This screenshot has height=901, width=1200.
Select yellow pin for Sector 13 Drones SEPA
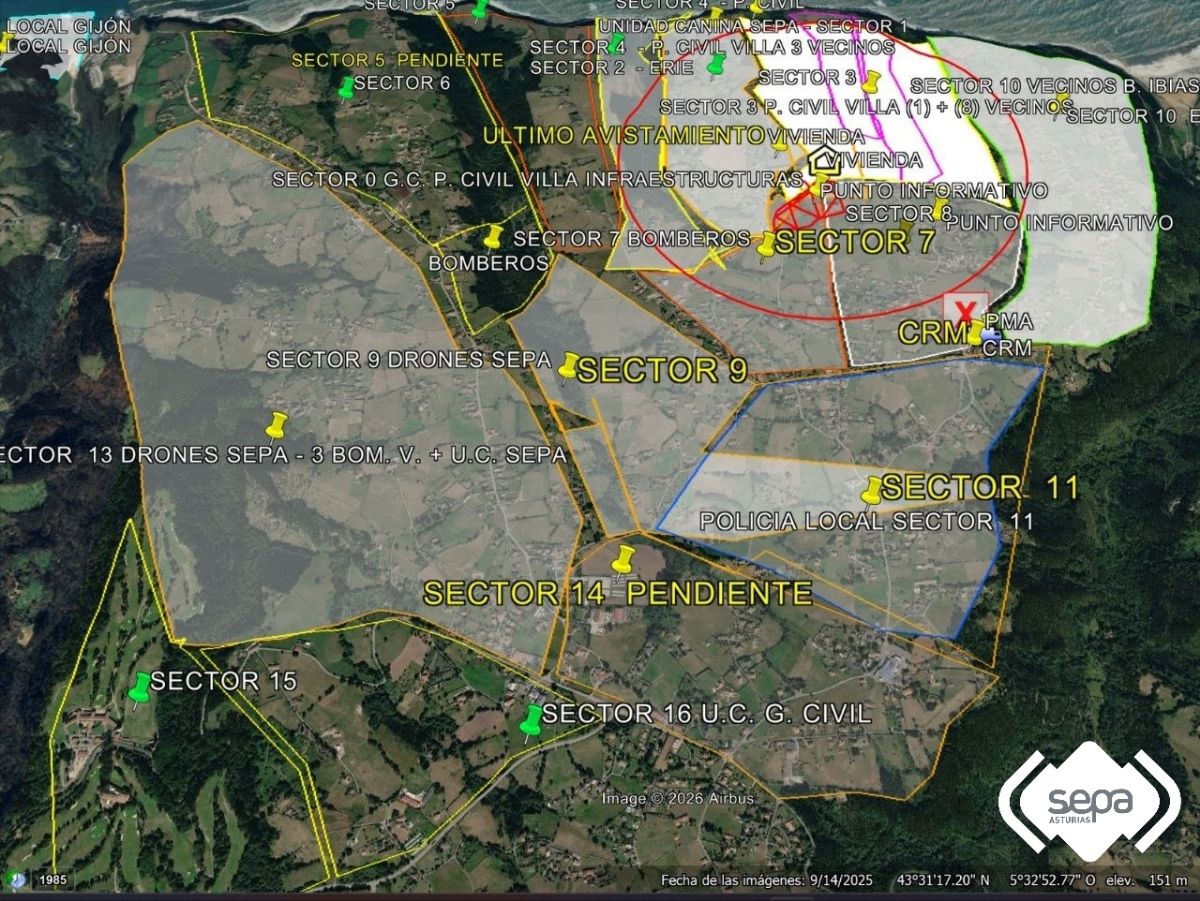pyautogui.click(x=277, y=425)
